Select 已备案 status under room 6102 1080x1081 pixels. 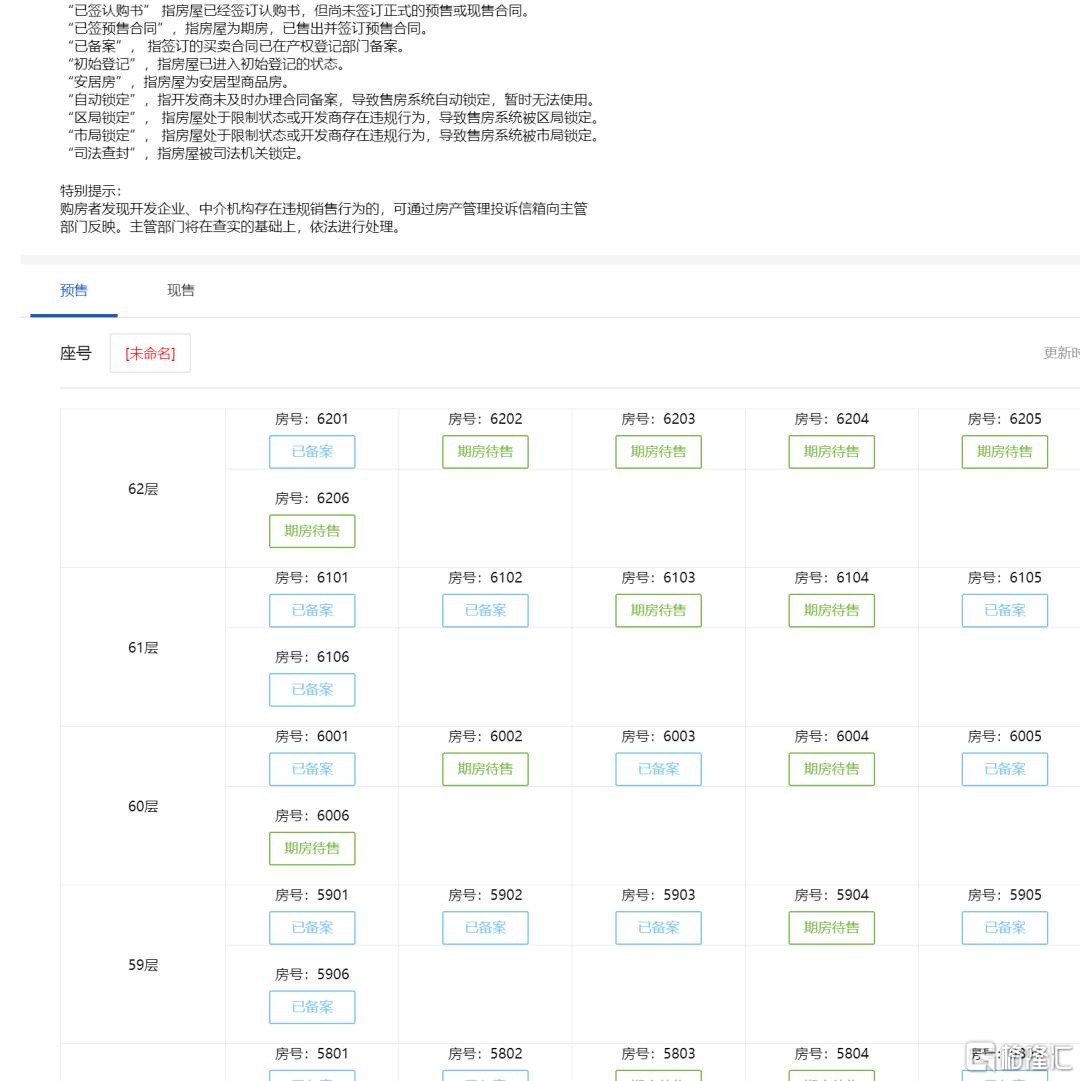pyautogui.click(x=485, y=610)
